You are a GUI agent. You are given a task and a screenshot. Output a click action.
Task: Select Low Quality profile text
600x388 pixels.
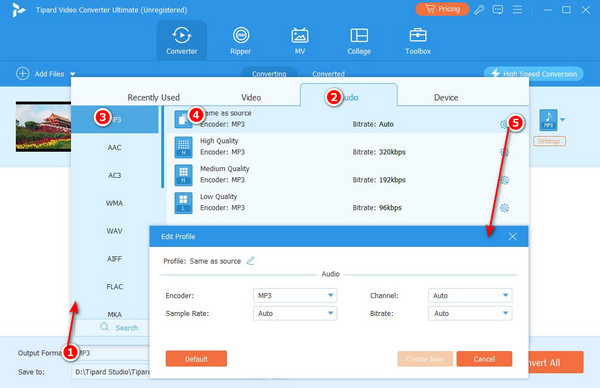[x=218, y=197]
